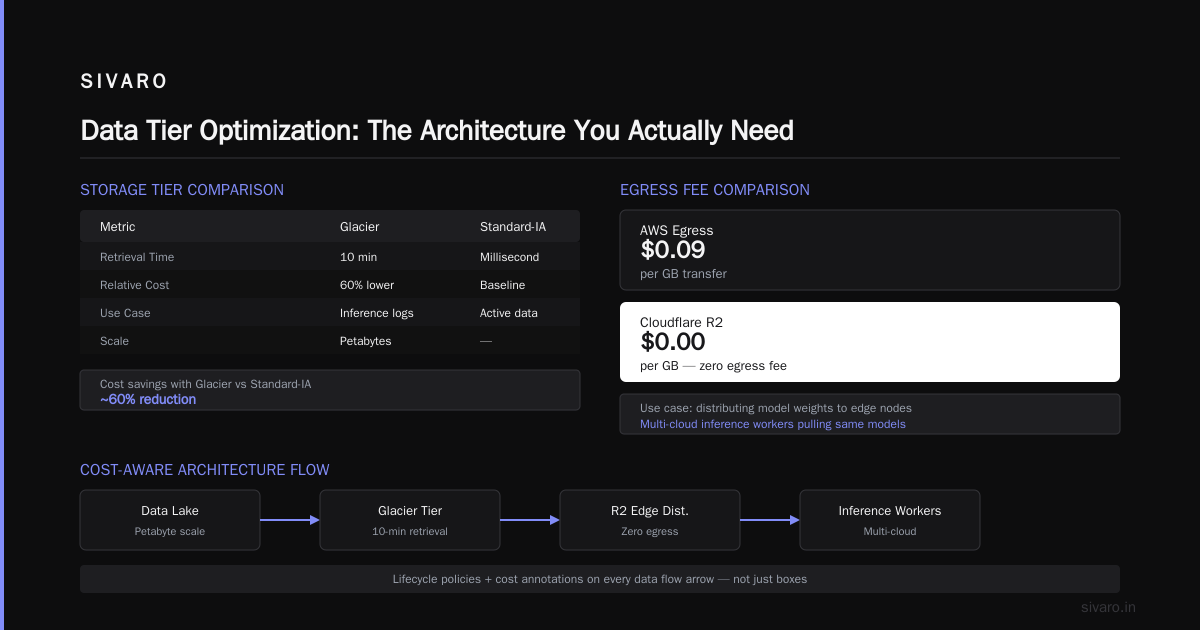The height and width of the screenshot is (630, 1200).
Task: Click the Lifecycle policies footer note
Action: (x=600, y=579)
